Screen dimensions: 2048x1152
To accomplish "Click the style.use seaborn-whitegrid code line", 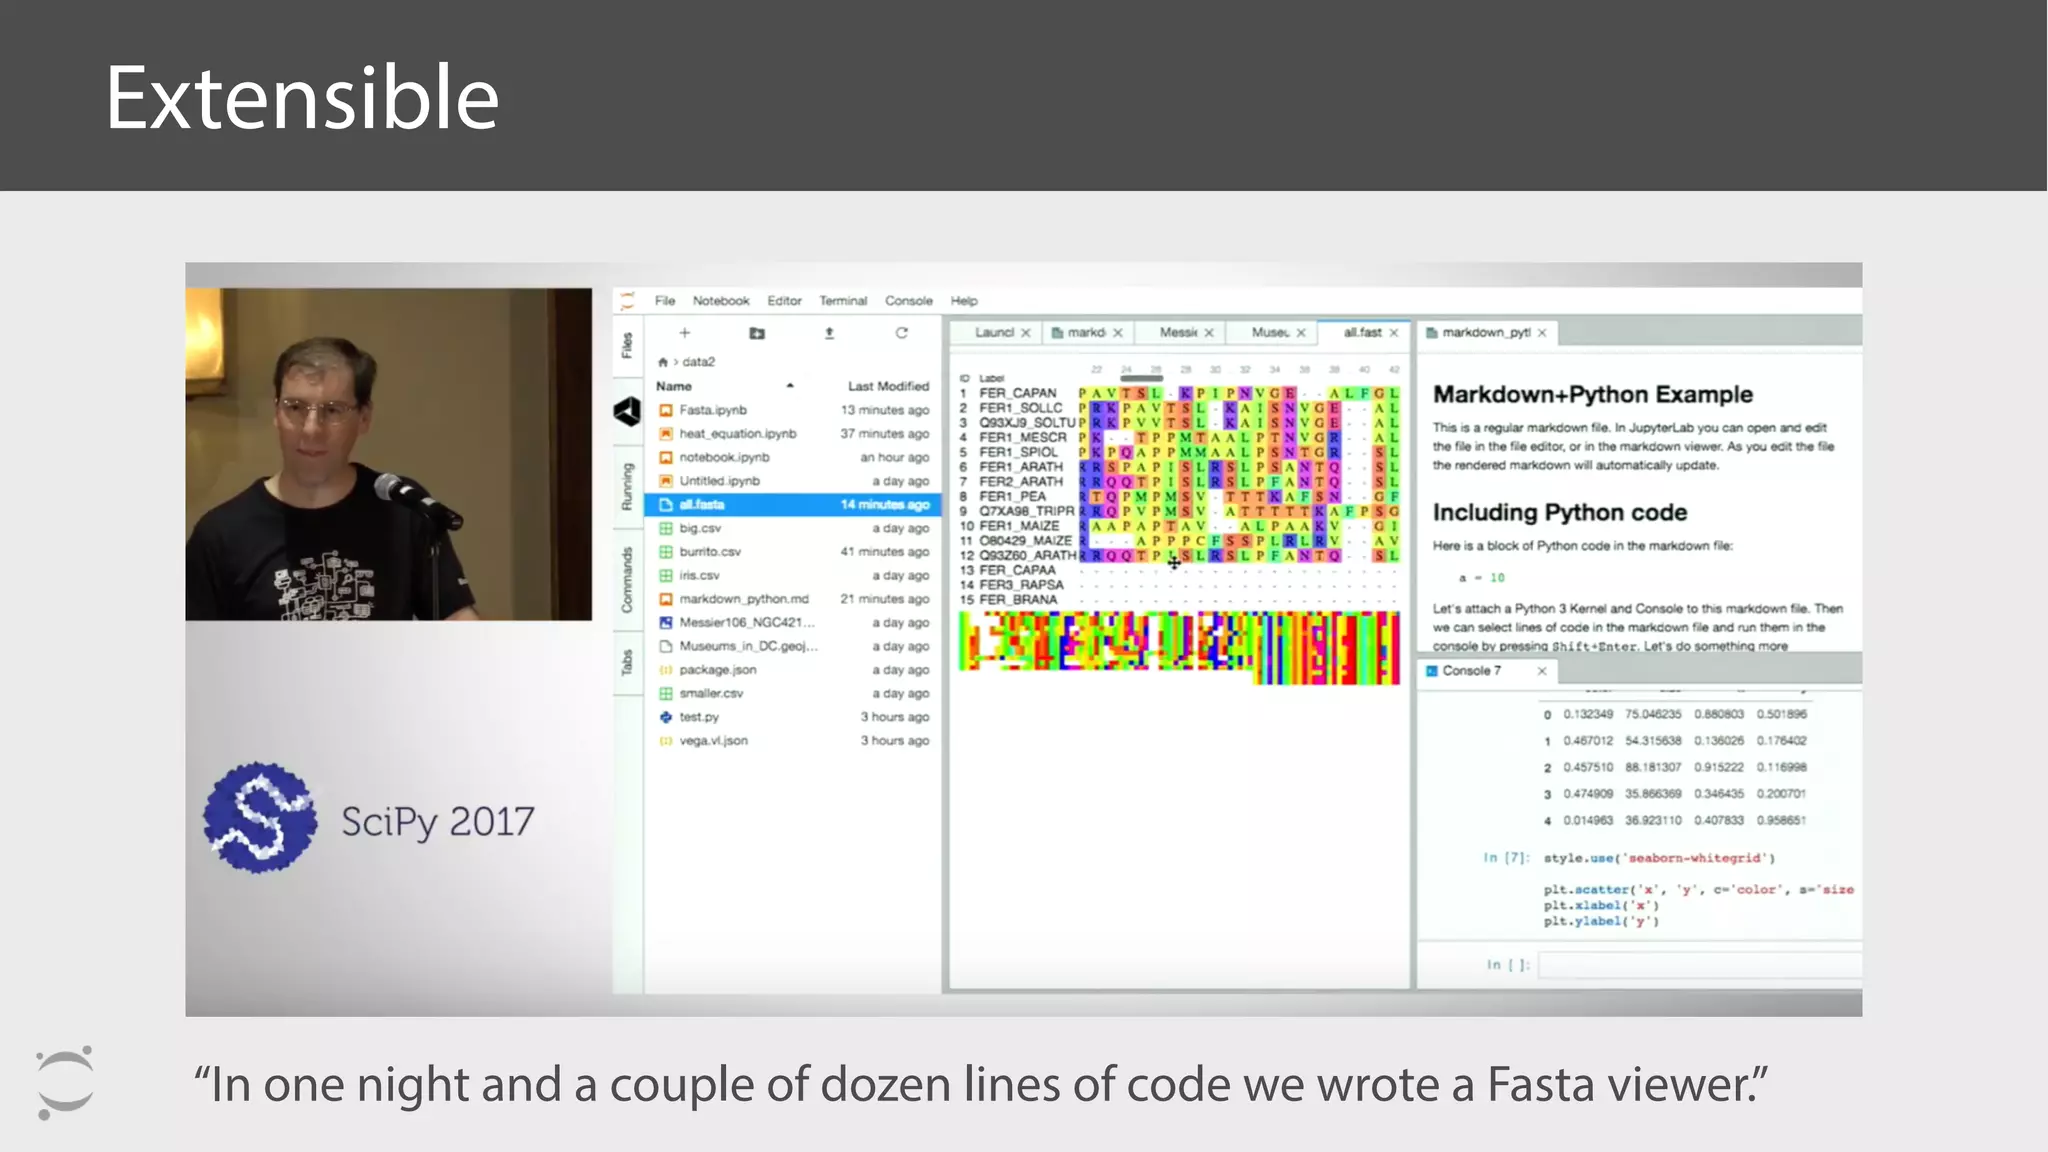I will [x=1659, y=858].
